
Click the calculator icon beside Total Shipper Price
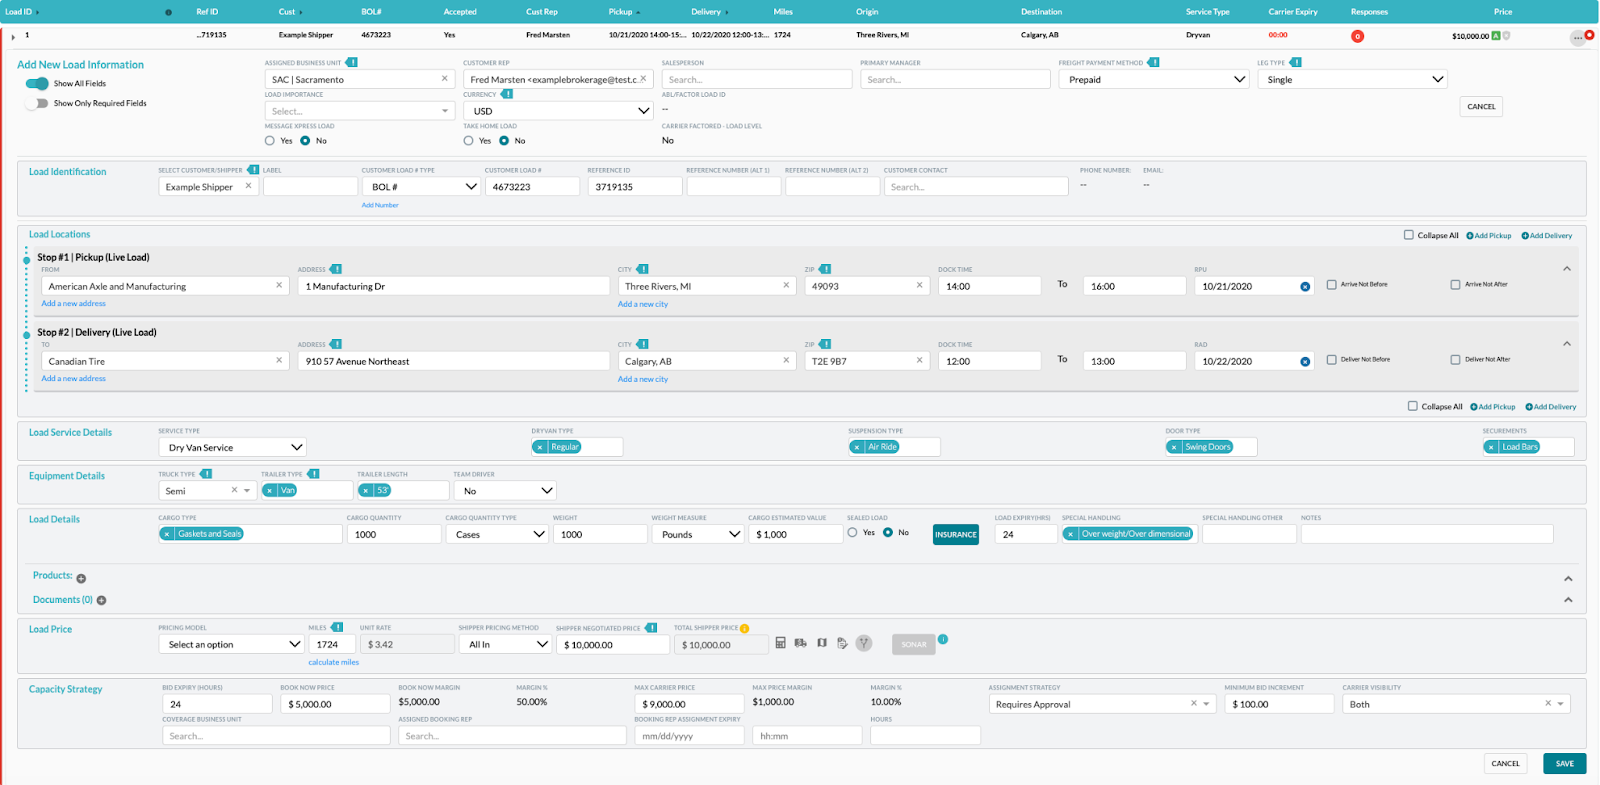780,643
